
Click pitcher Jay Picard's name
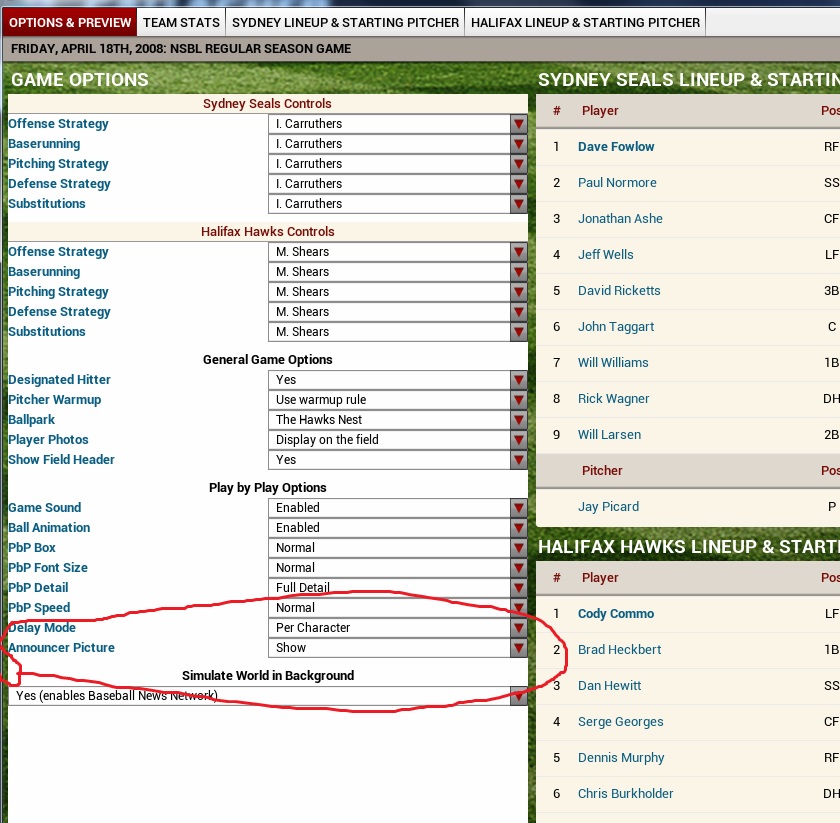608,507
